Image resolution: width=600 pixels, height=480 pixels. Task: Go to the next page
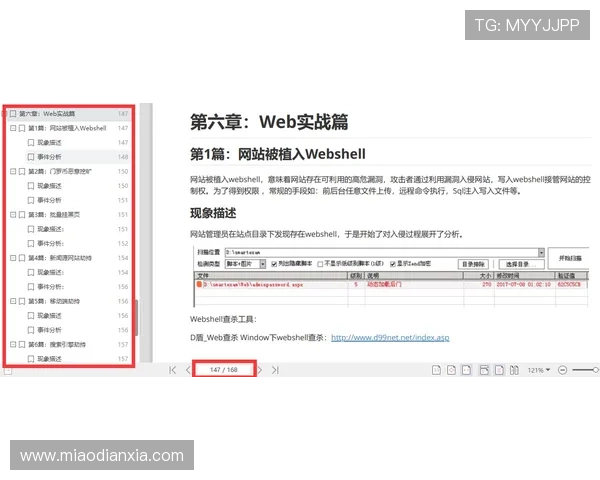(x=260, y=370)
